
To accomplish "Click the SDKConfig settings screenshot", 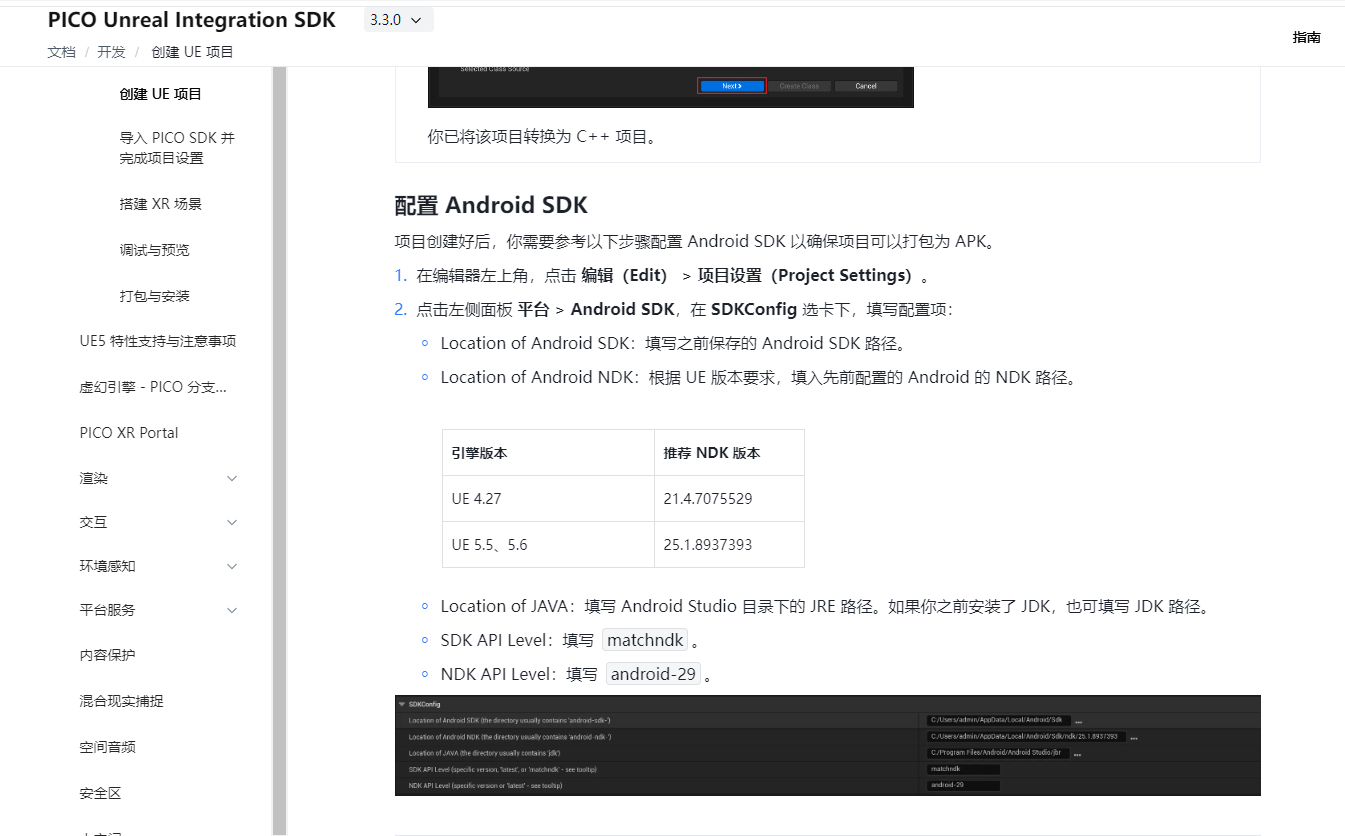I will click(827, 746).
